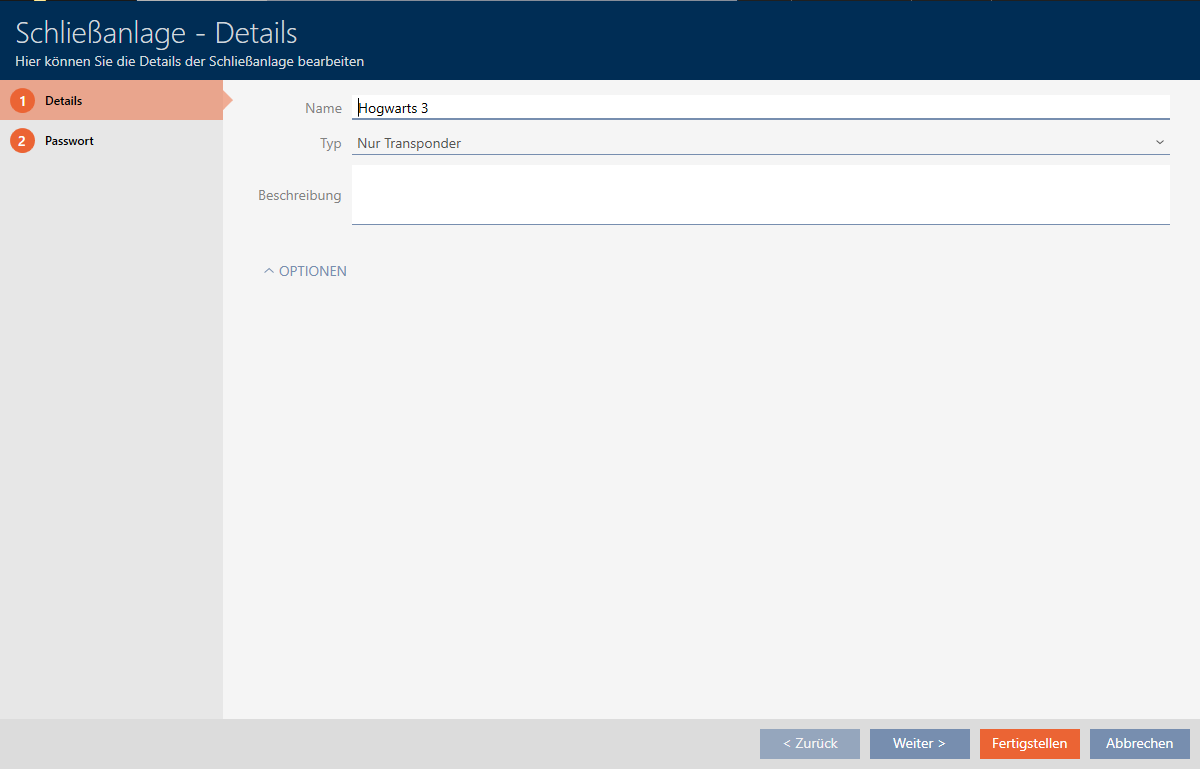Click the orange step 2 circle icon

[x=22, y=141]
